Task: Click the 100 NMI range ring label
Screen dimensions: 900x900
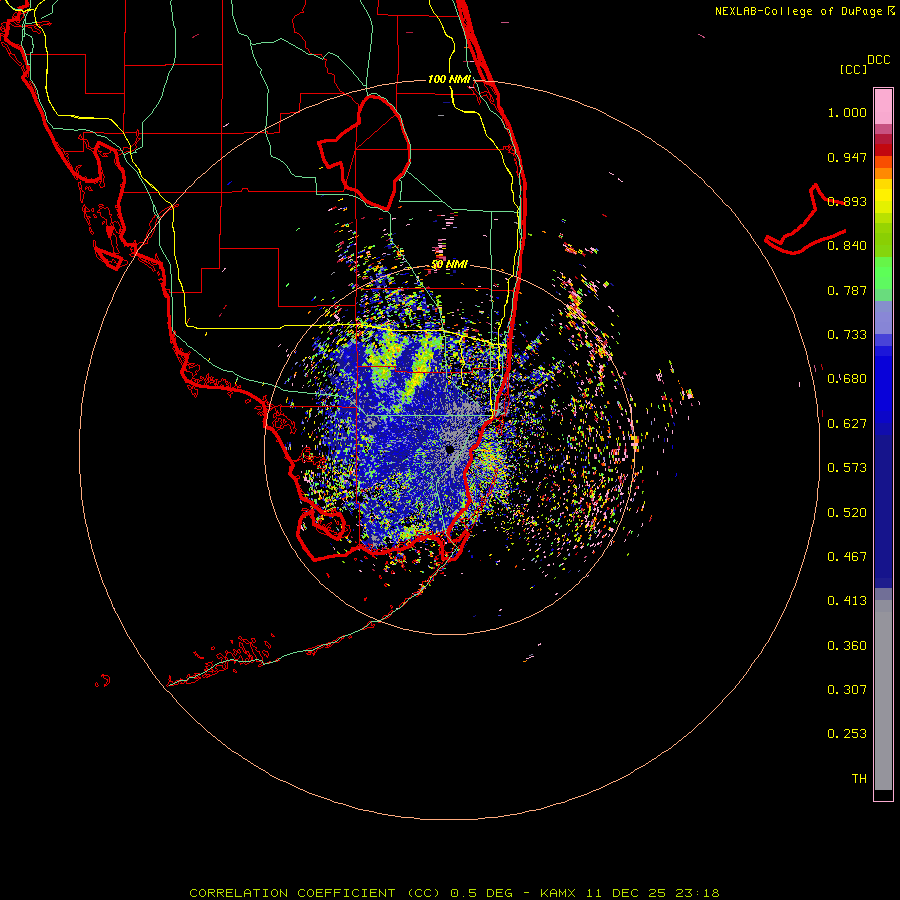Action: (449, 79)
